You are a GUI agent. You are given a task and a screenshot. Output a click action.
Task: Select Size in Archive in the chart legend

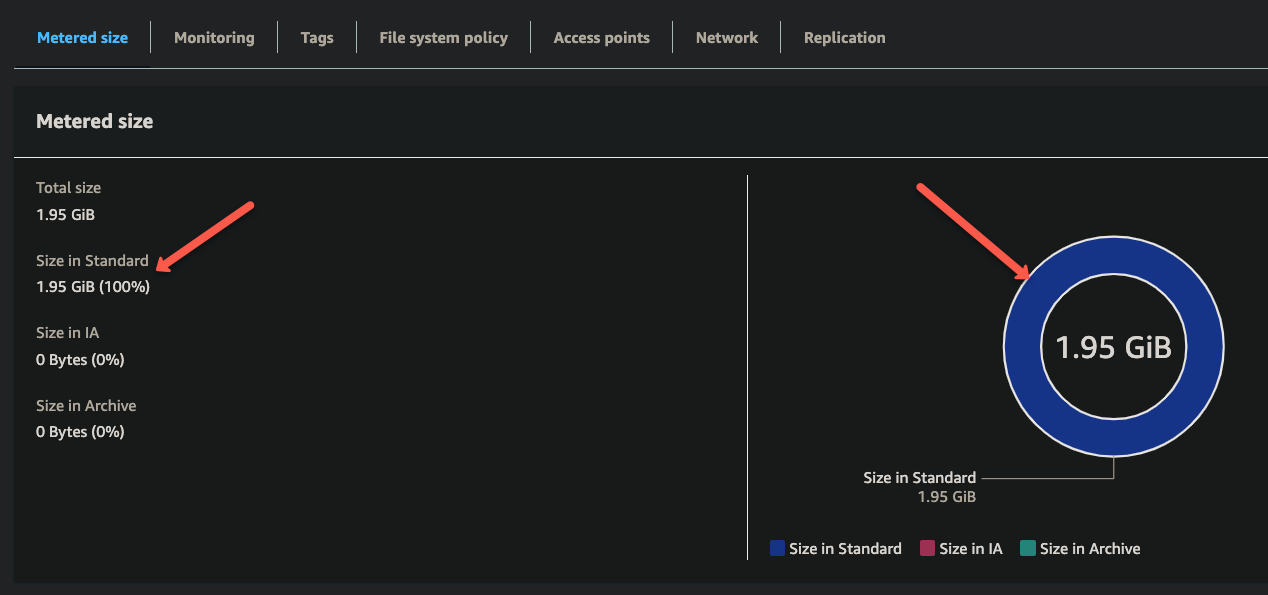point(1090,548)
